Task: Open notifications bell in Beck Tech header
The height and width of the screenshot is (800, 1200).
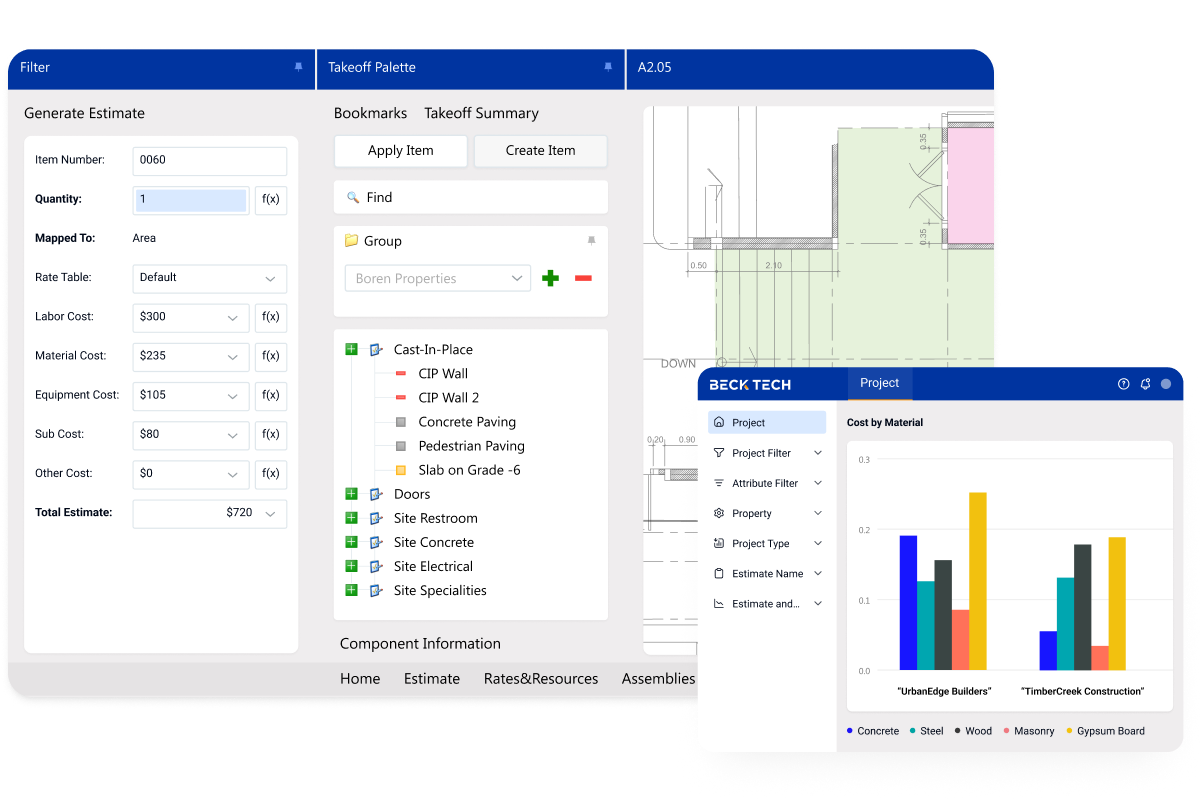Action: 1145,384
